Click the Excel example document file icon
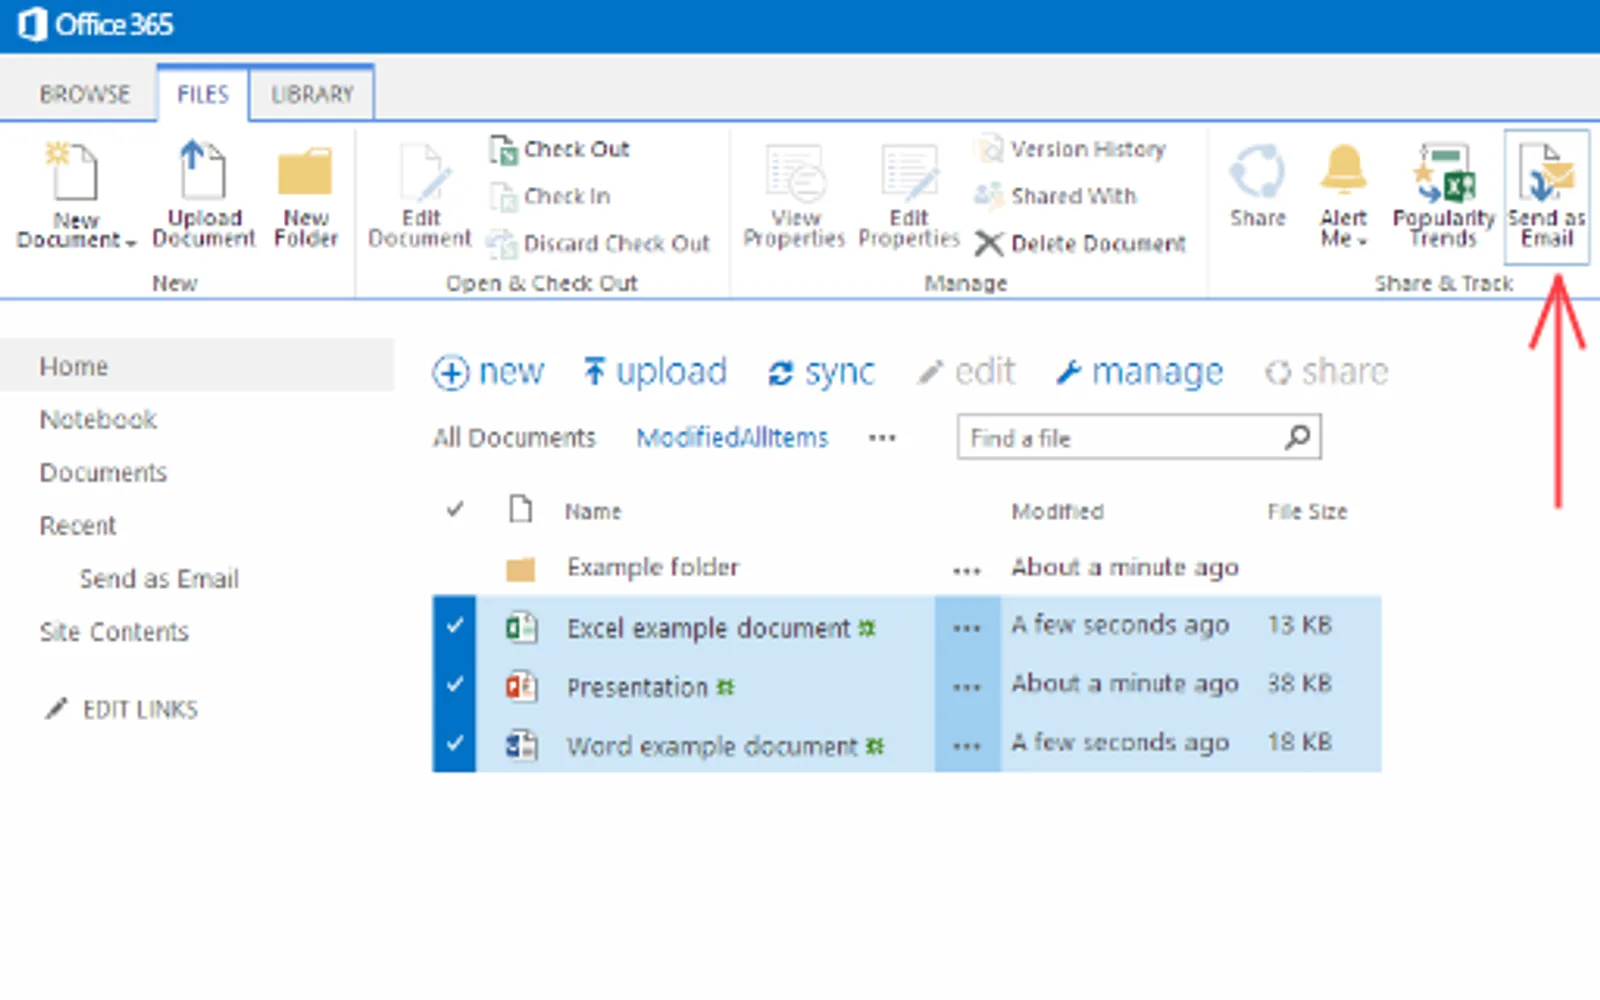Viewport: 1600px width, 1000px height. (521, 628)
